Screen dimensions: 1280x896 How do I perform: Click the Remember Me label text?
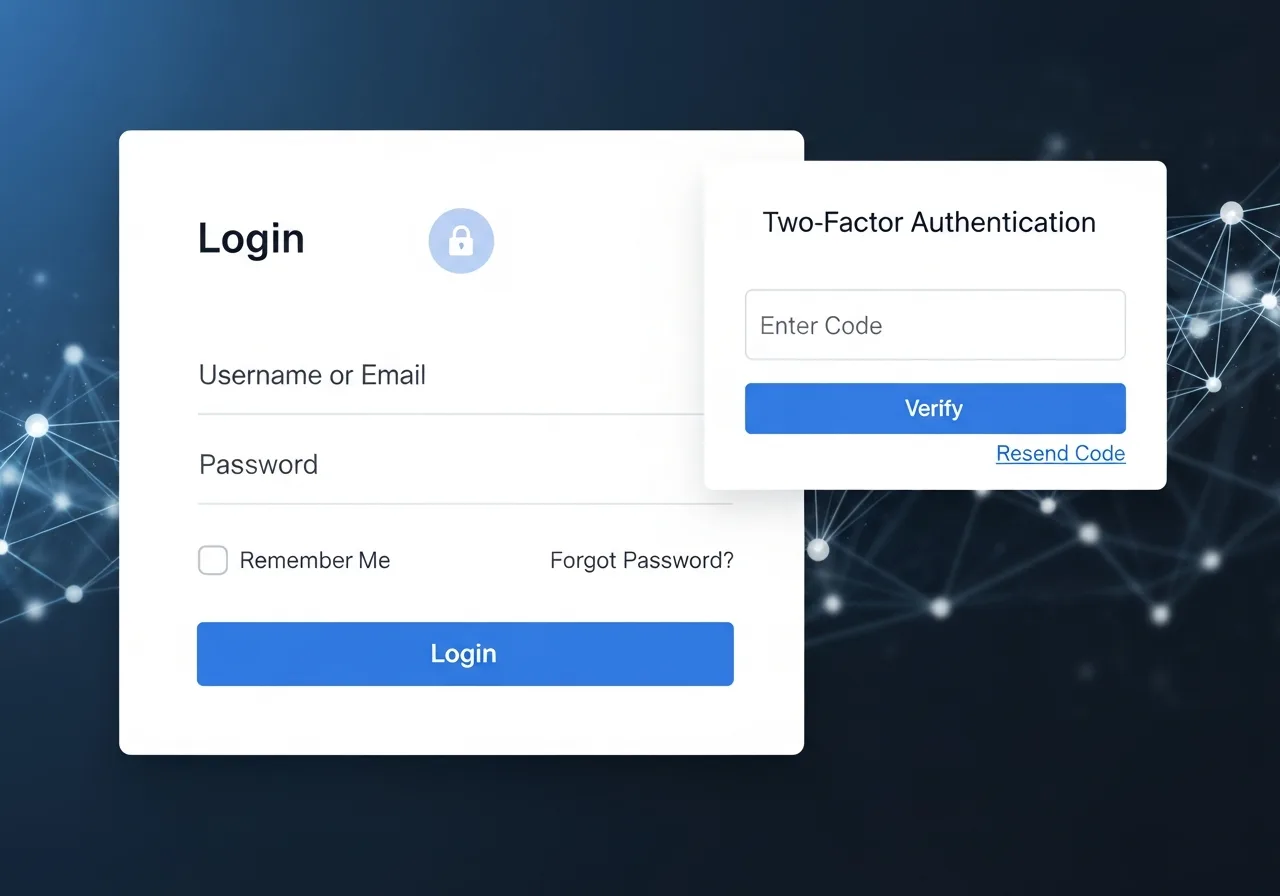[x=315, y=560]
